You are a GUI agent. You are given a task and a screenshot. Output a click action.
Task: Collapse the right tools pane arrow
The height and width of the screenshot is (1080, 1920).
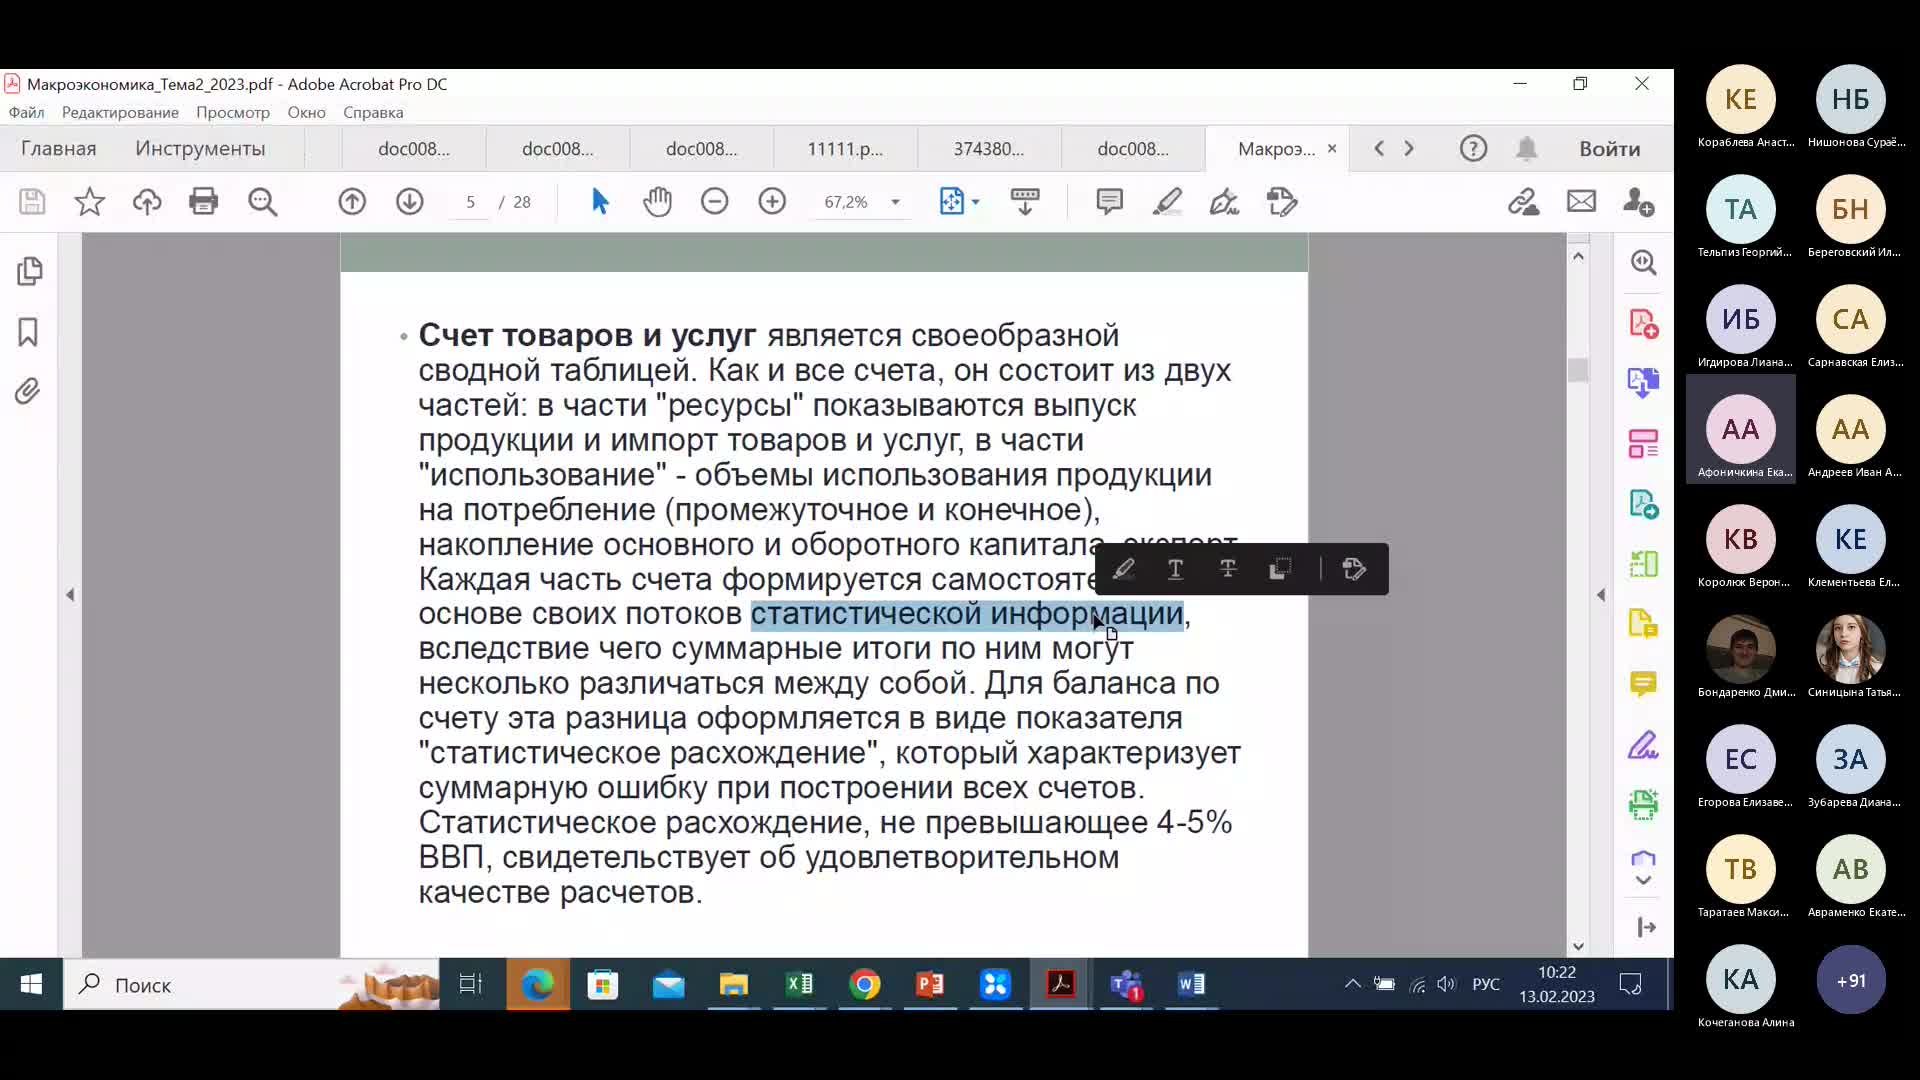point(1601,595)
